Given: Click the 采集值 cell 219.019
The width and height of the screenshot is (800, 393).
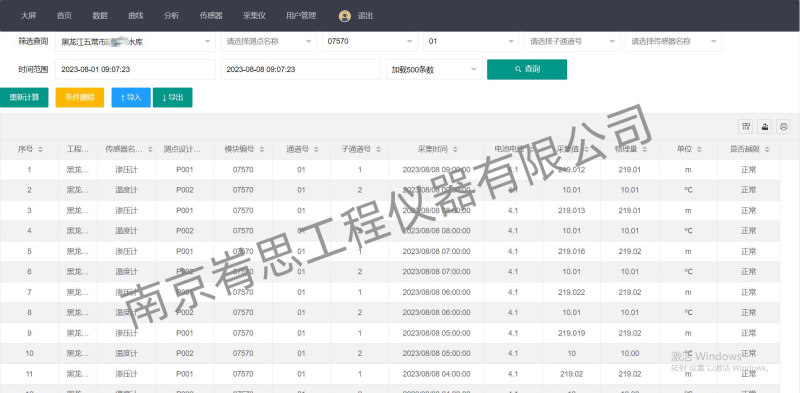Looking at the screenshot, I should click(x=571, y=333).
